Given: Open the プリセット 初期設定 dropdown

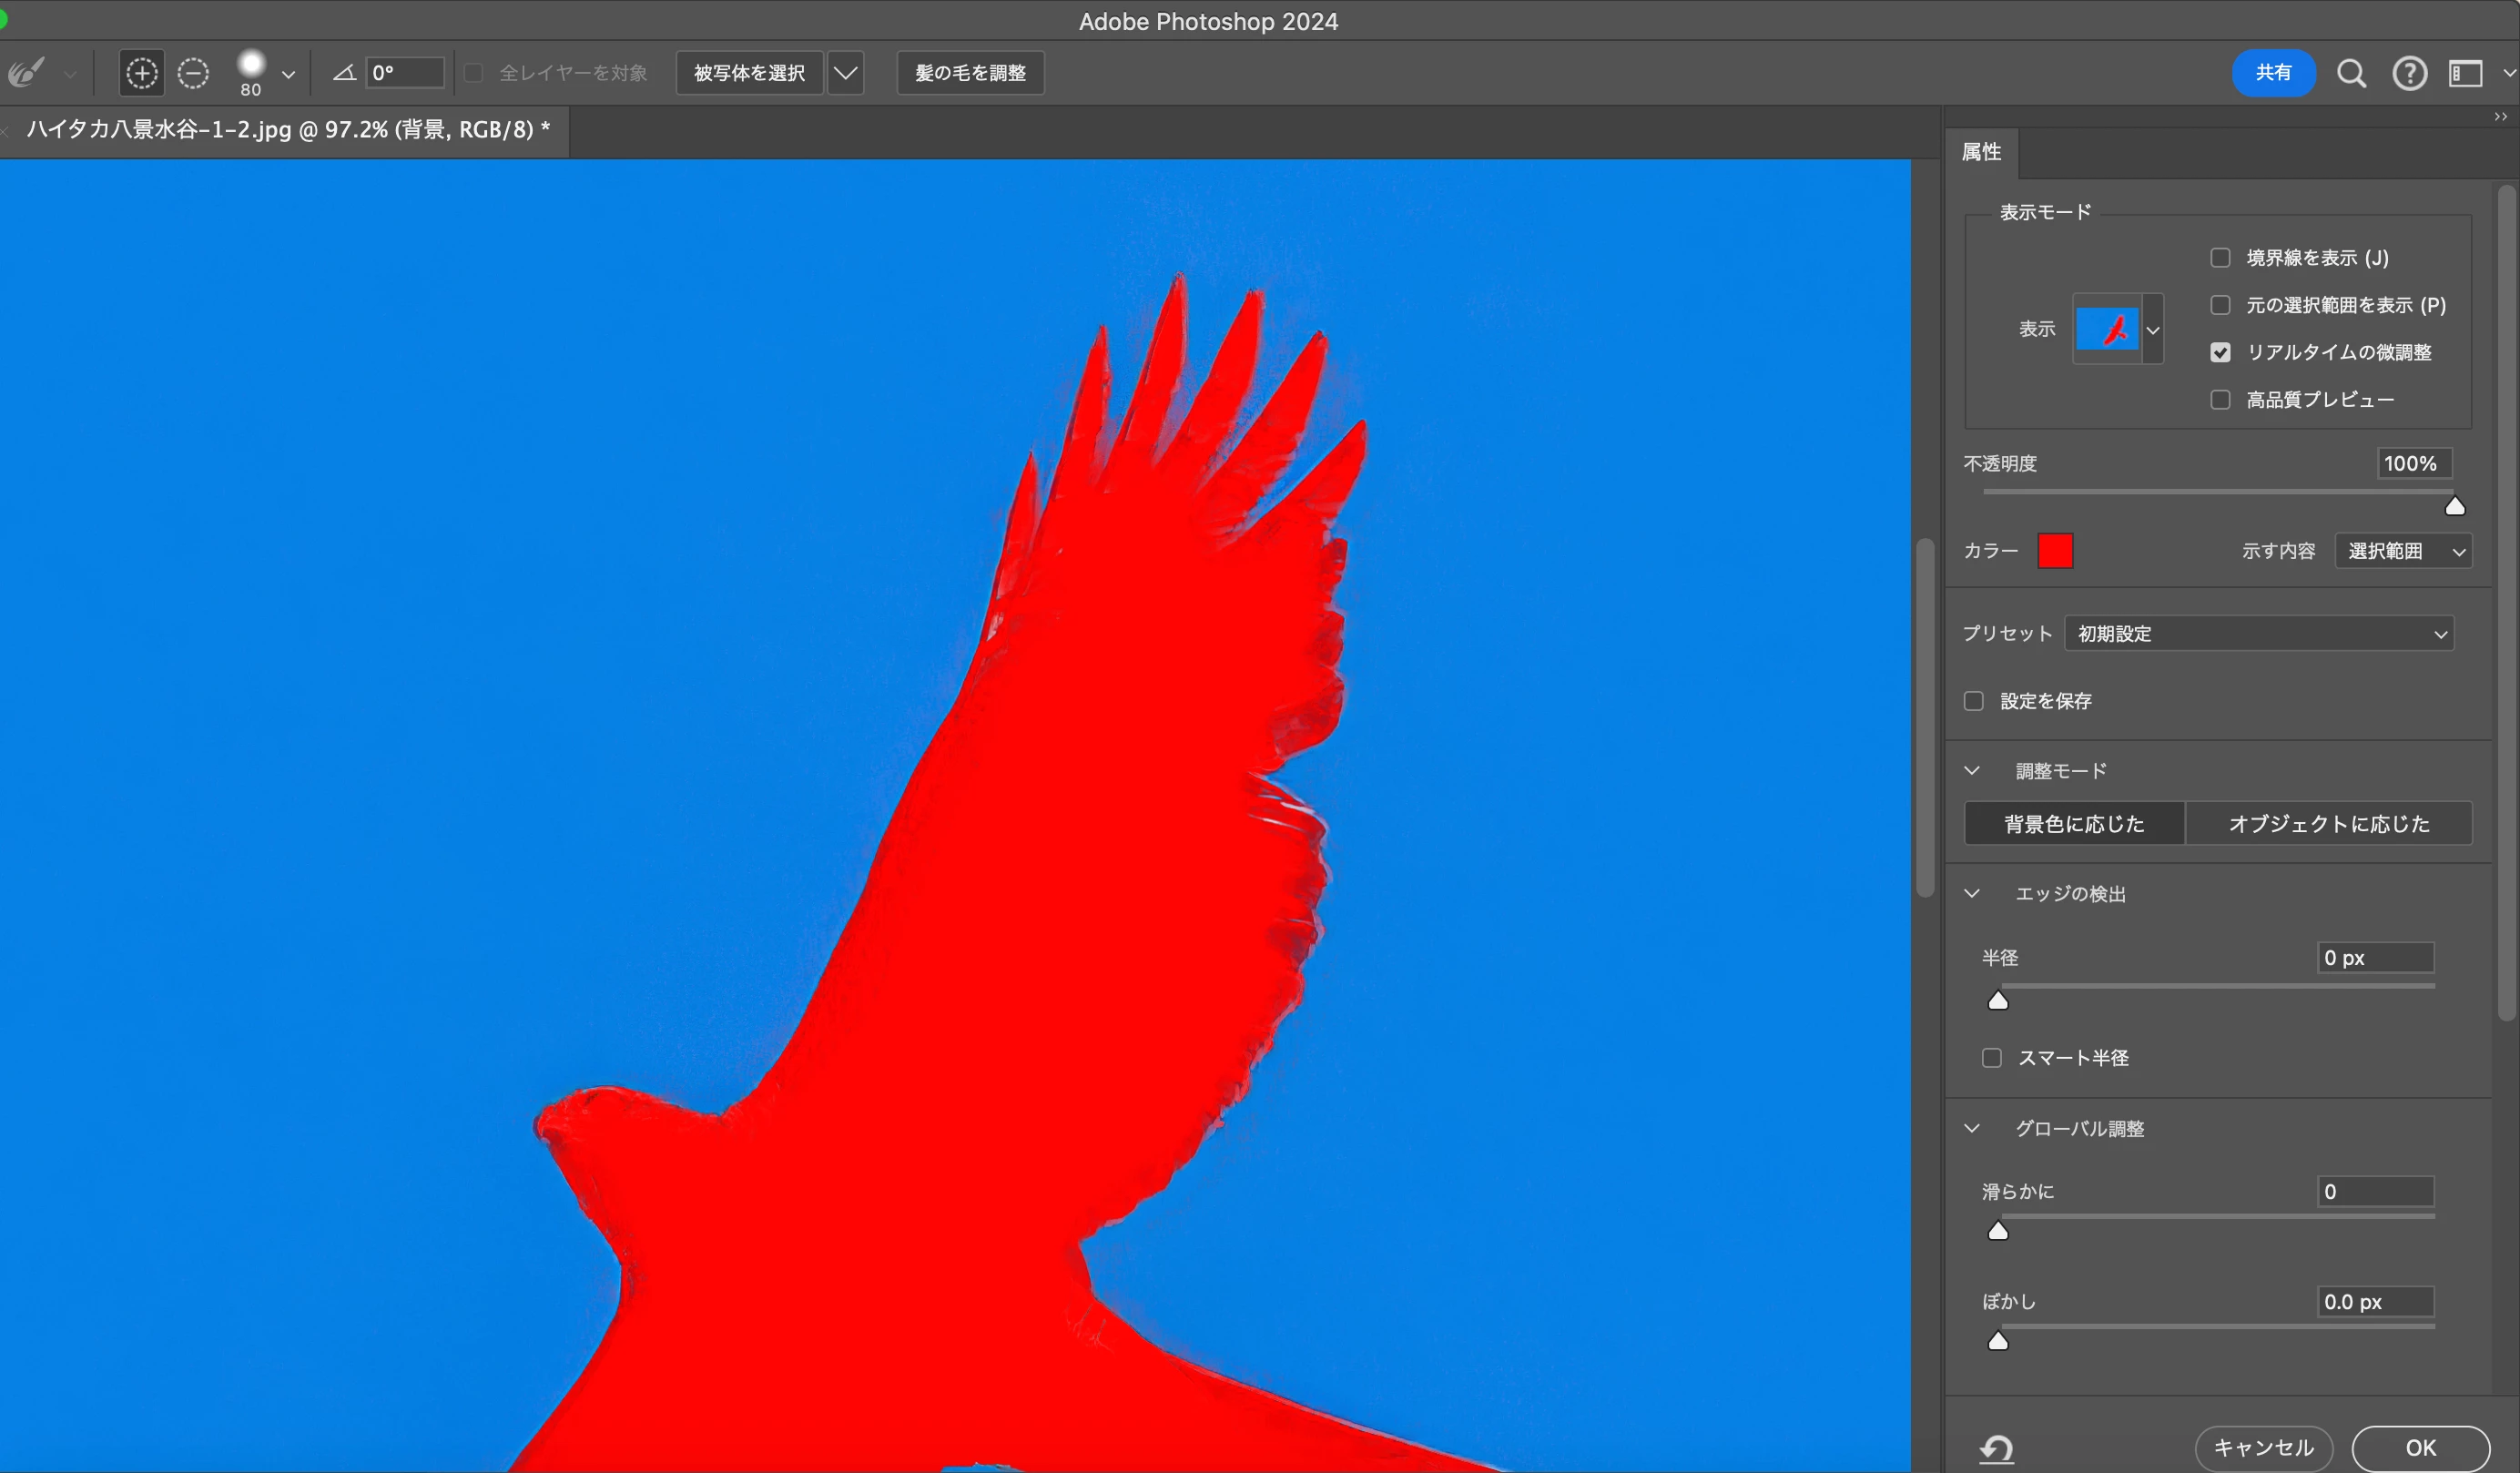Looking at the screenshot, I should point(2258,633).
